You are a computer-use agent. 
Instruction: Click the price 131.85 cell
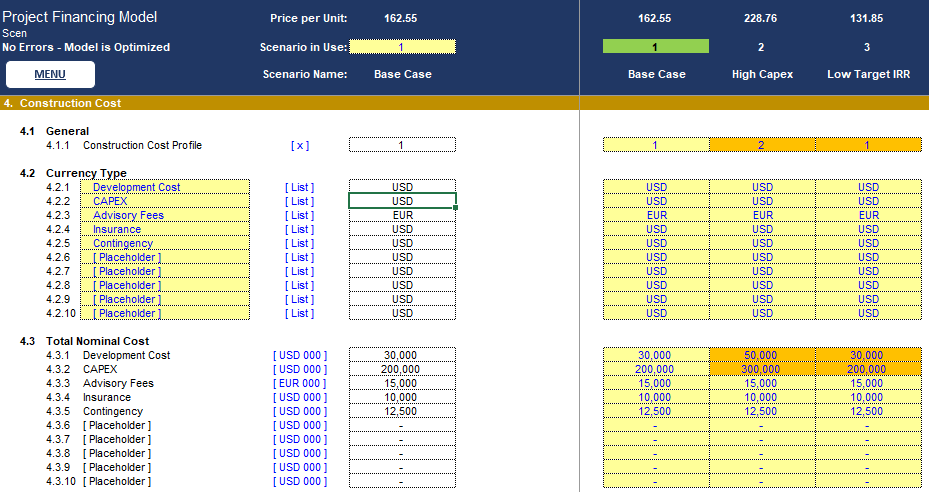(867, 18)
